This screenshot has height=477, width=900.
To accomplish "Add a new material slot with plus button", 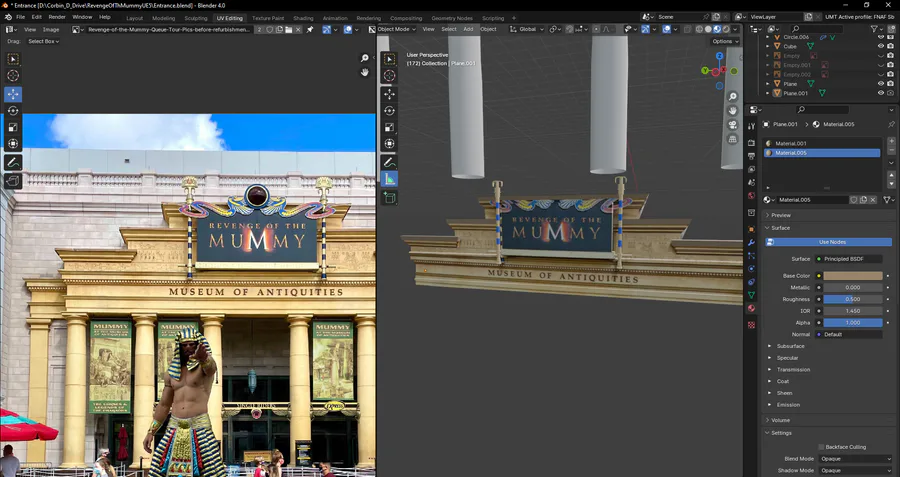I will pos(891,141).
